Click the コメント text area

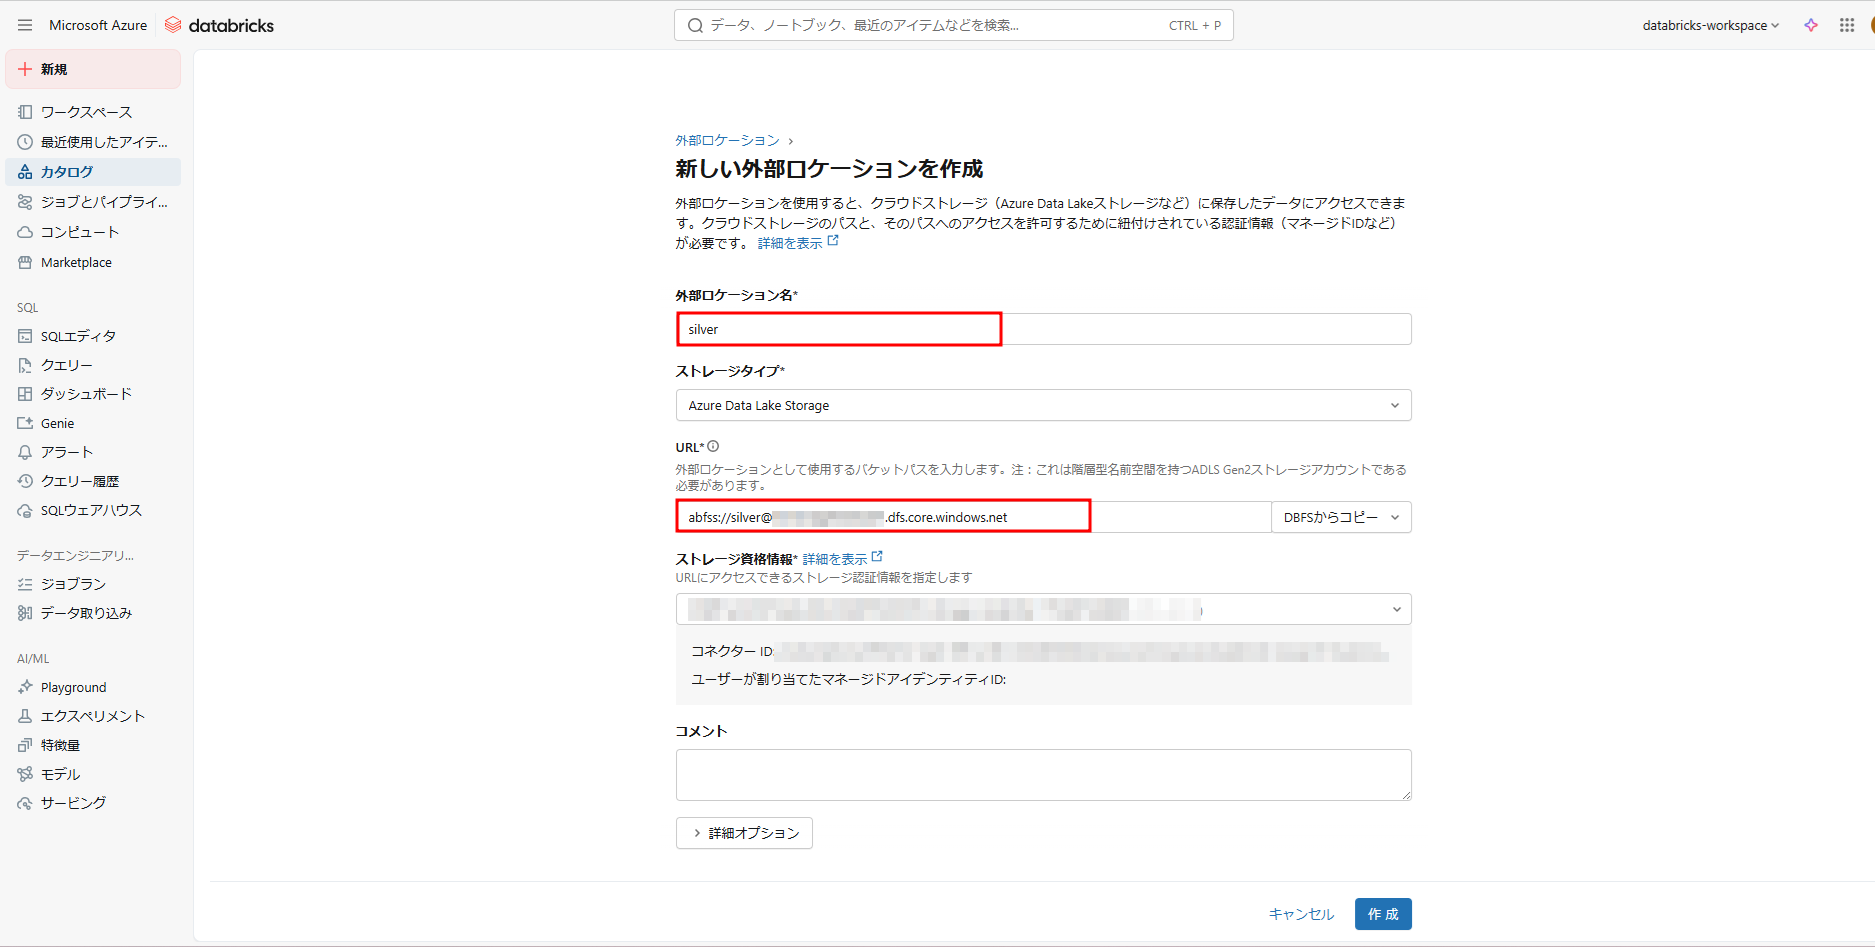click(x=1043, y=775)
